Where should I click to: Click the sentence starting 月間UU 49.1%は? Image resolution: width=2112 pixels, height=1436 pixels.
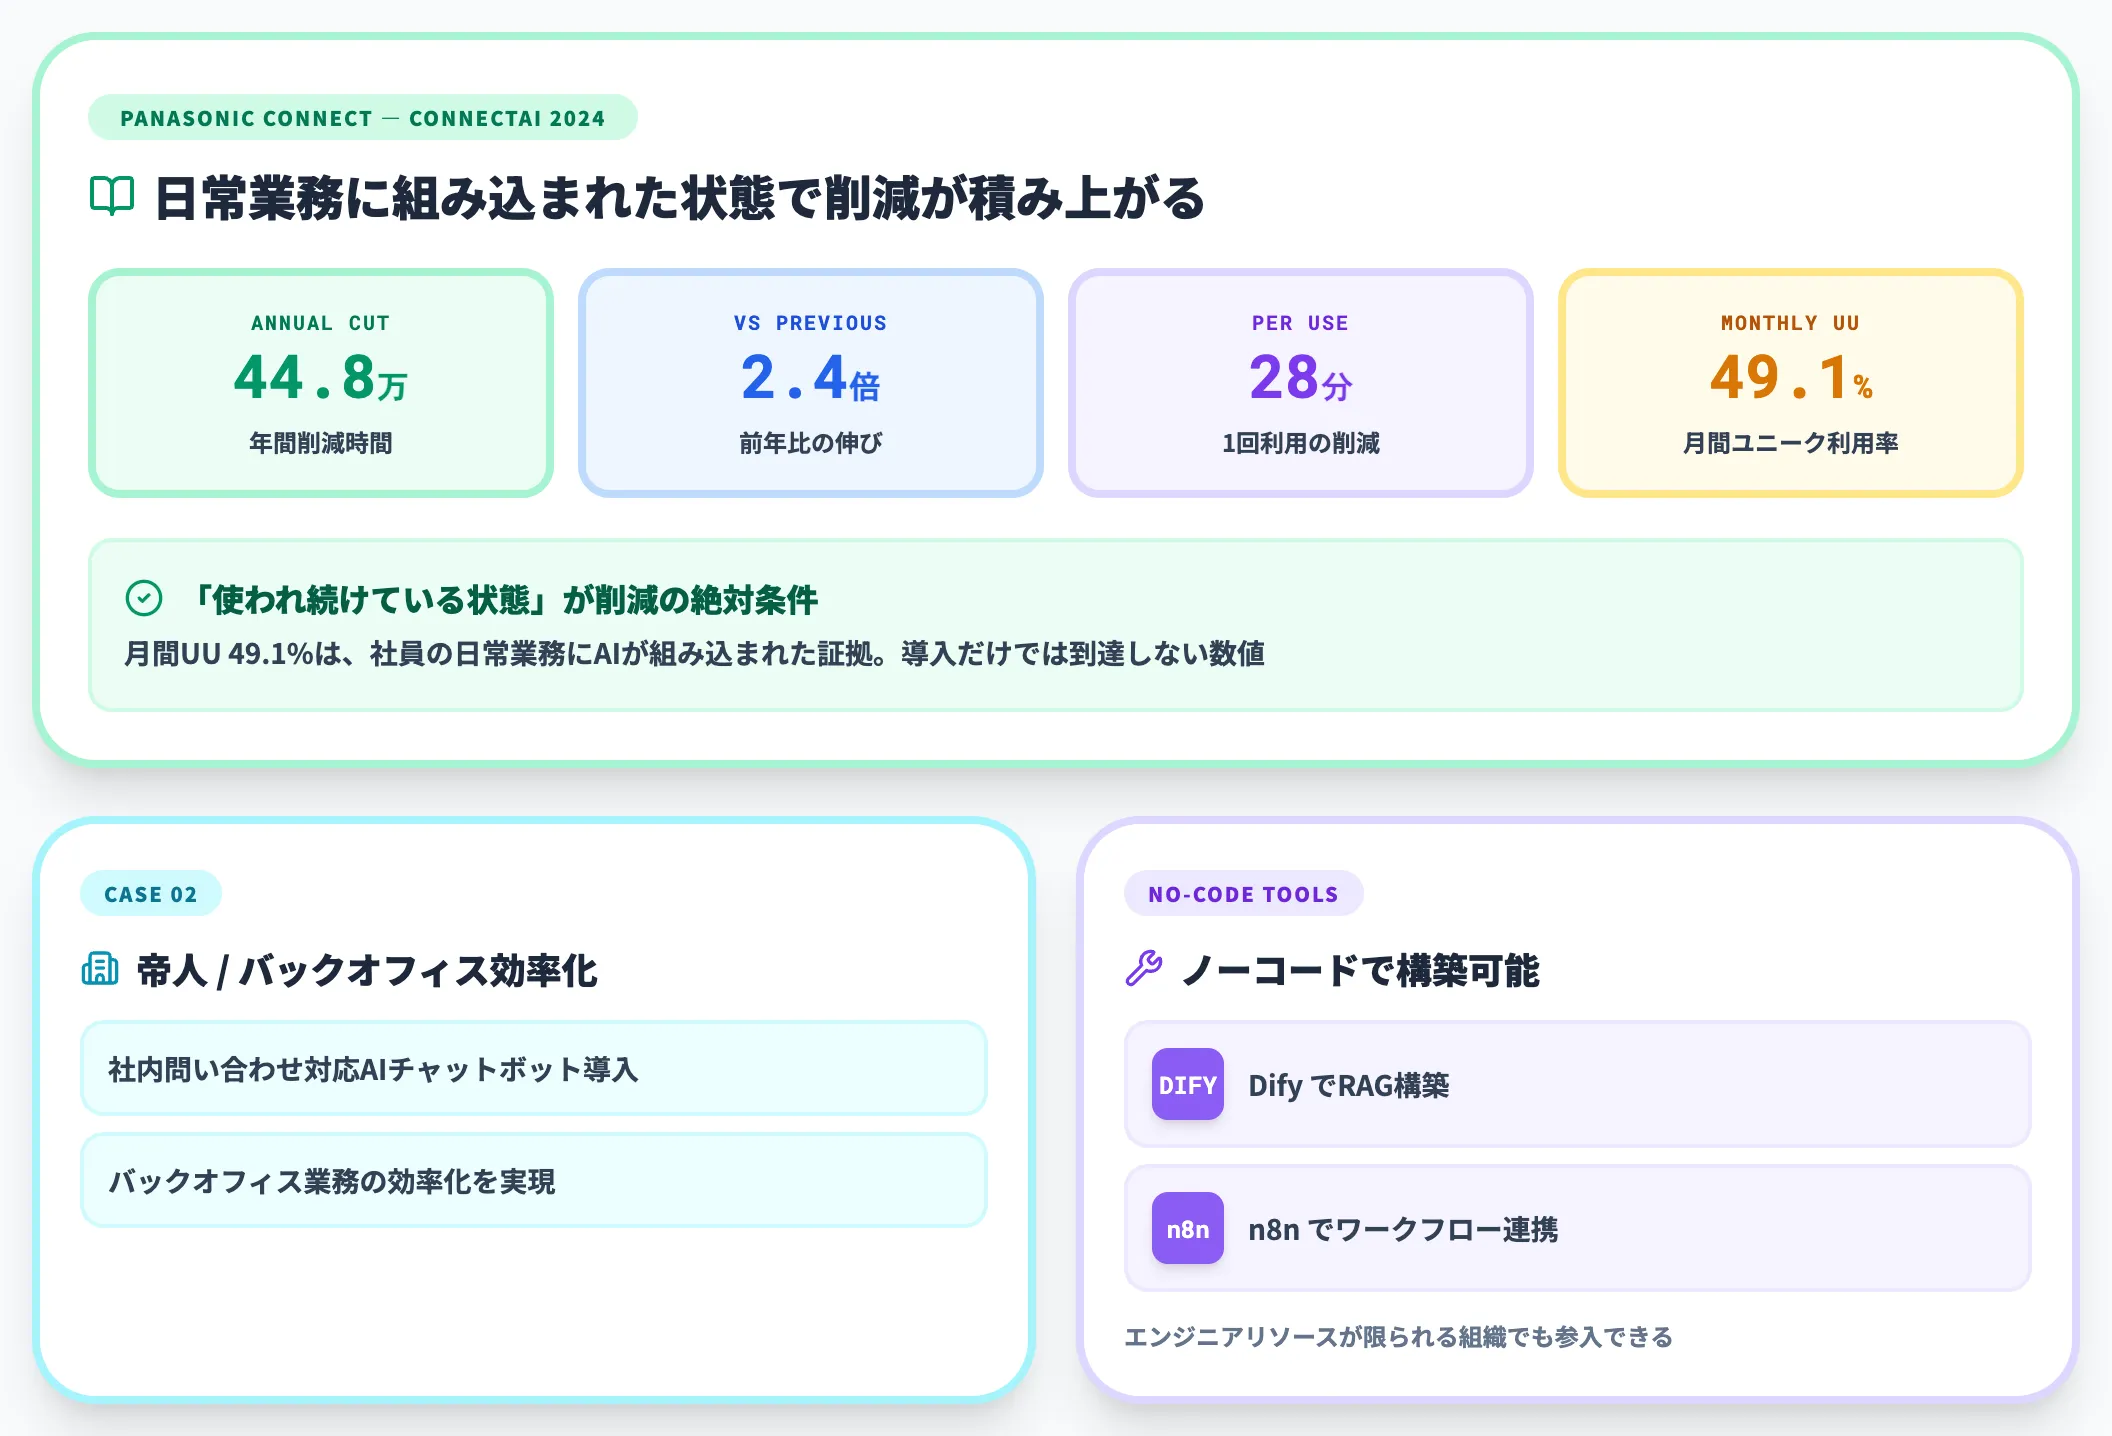click(x=695, y=653)
